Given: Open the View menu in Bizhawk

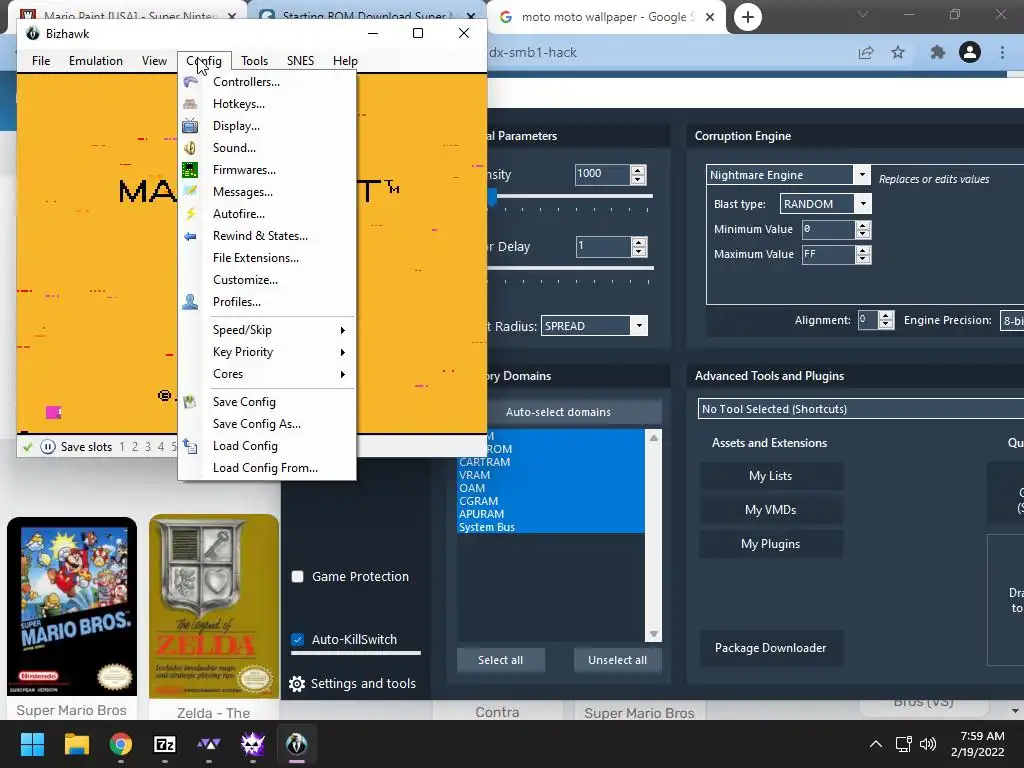Looking at the screenshot, I should pyautogui.click(x=154, y=61).
